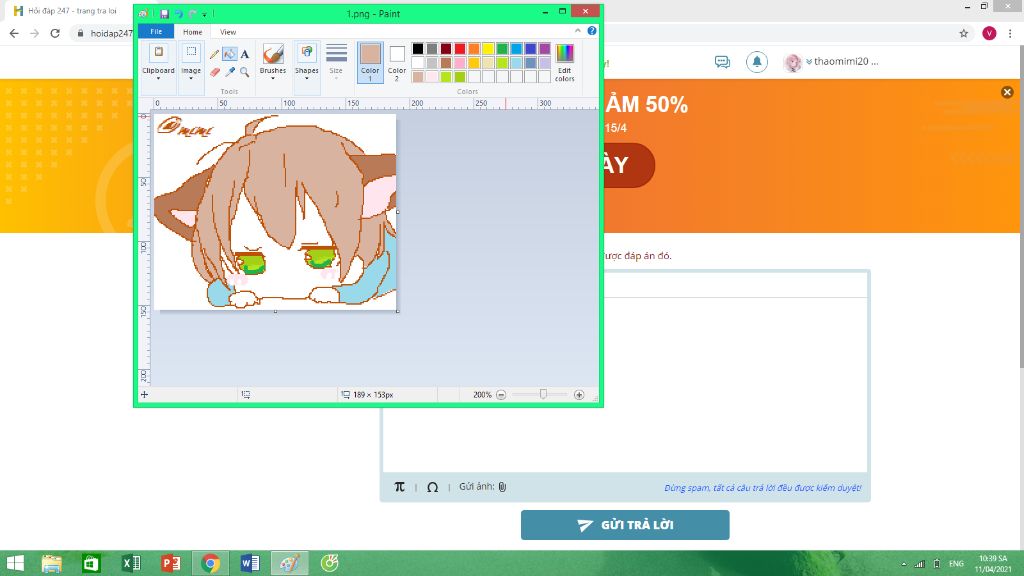
Task: Click the Paint zoom slider handle
Action: click(543, 394)
